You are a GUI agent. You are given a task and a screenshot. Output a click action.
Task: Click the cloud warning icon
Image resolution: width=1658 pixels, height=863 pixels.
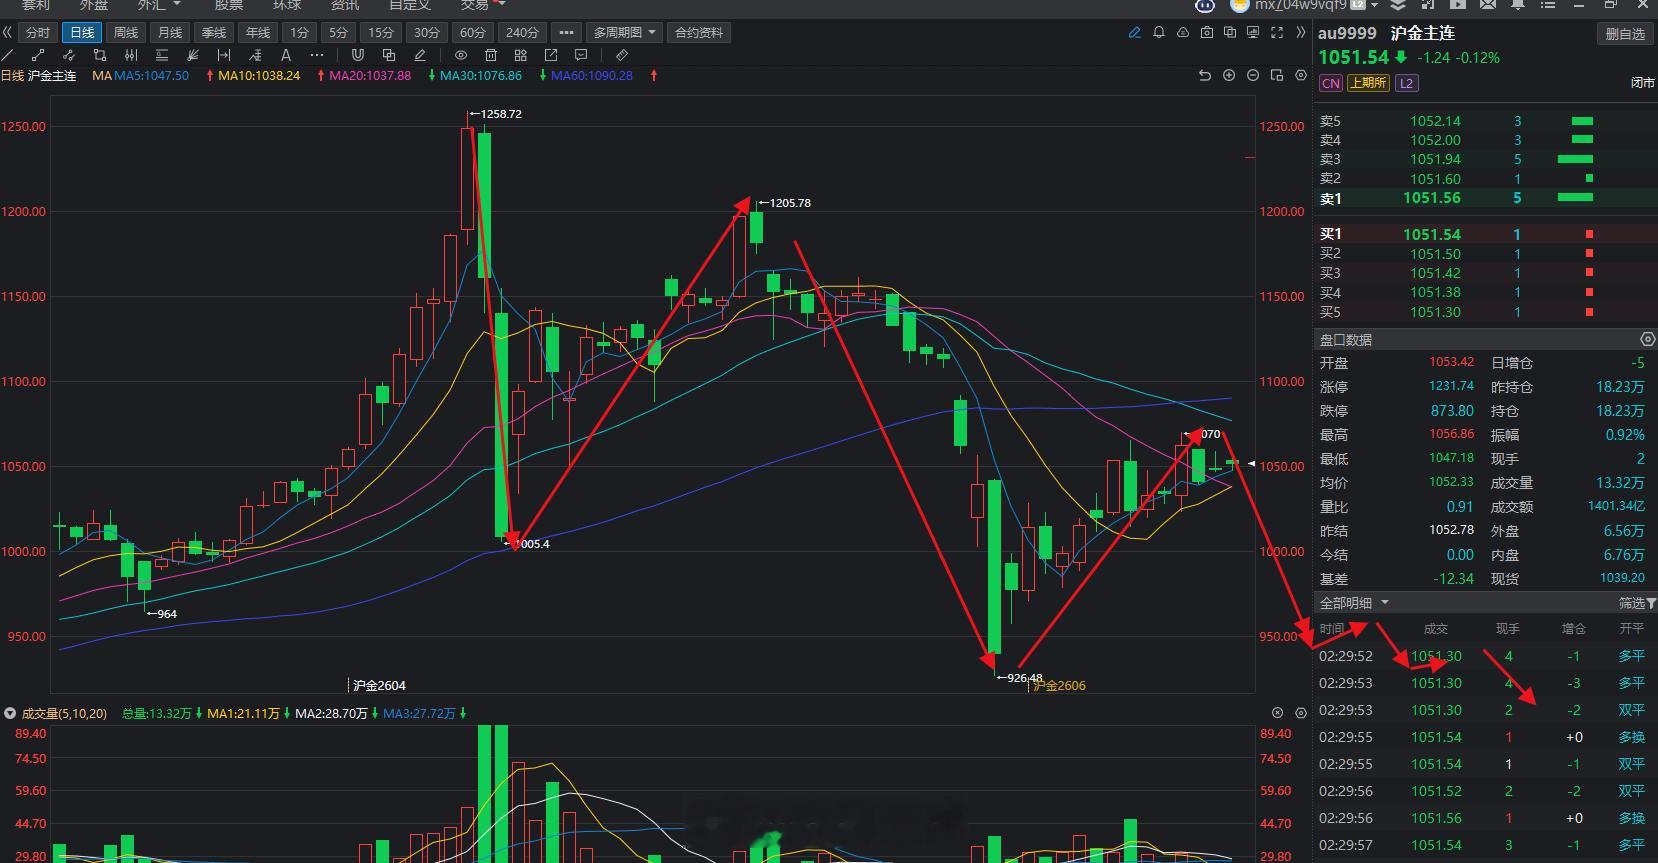click(1183, 33)
